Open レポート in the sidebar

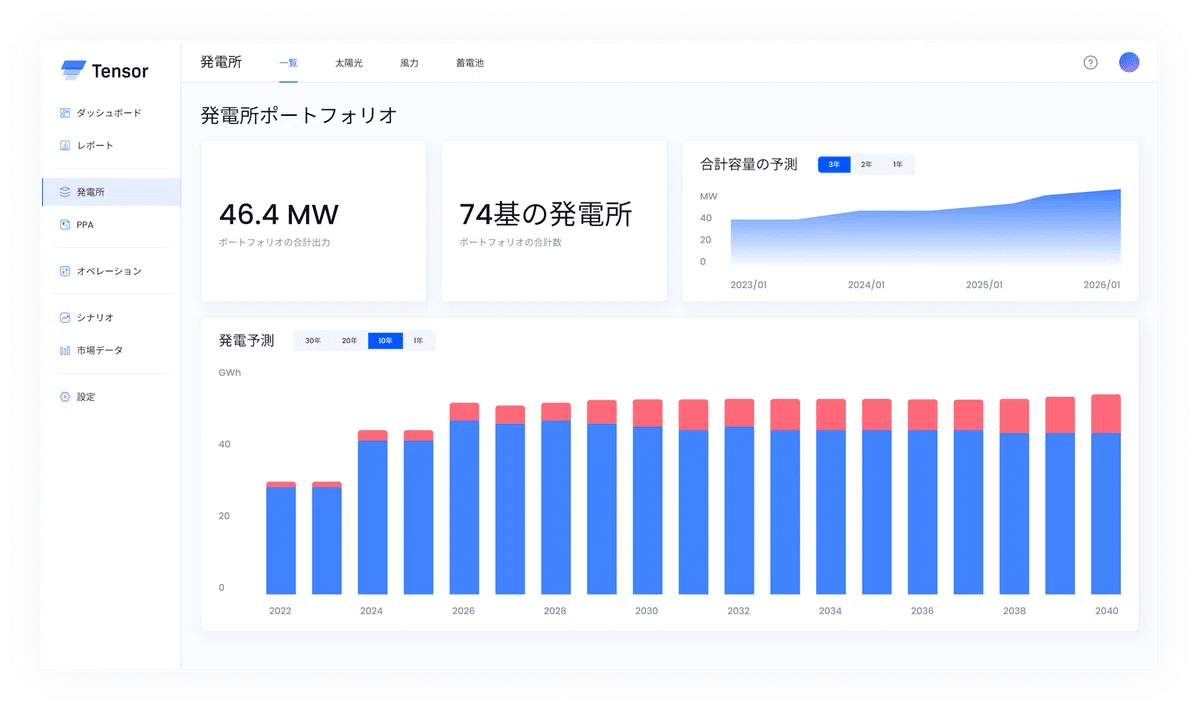[95, 145]
